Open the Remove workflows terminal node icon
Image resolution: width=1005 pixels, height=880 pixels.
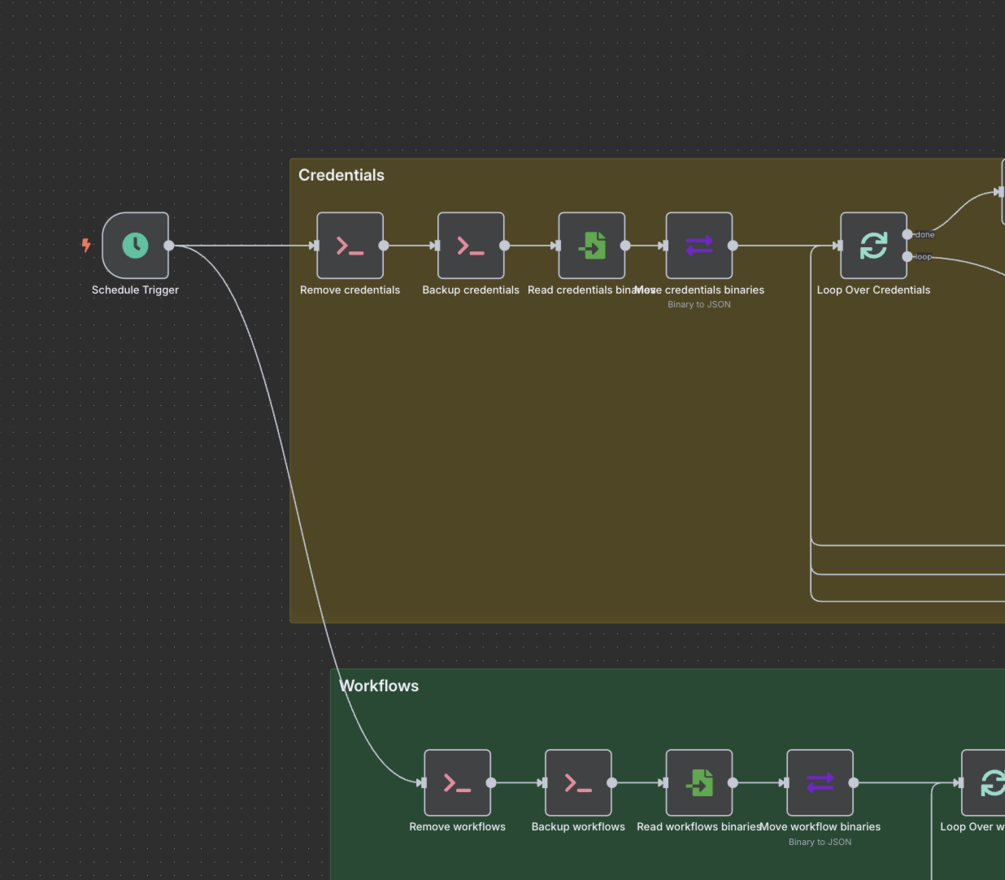457,783
